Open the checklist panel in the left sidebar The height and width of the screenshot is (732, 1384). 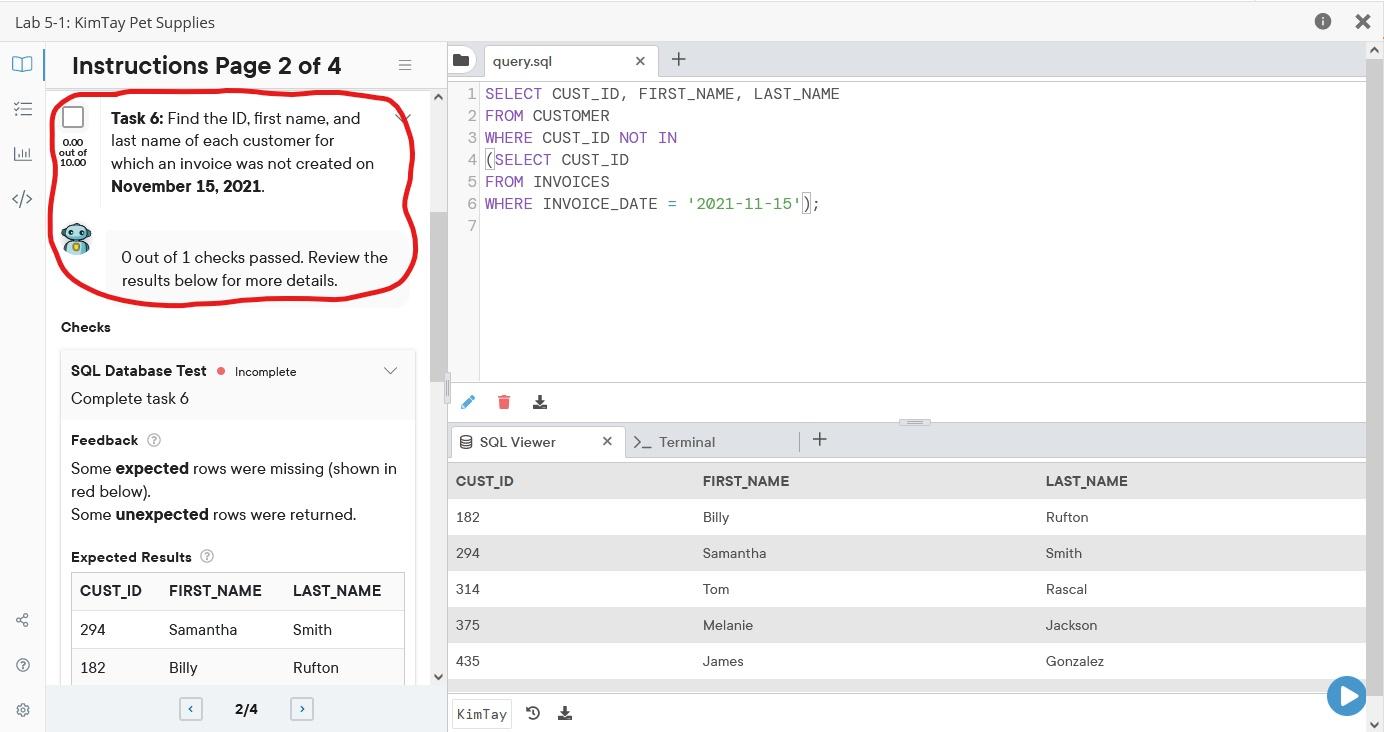[x=22, y=108]
